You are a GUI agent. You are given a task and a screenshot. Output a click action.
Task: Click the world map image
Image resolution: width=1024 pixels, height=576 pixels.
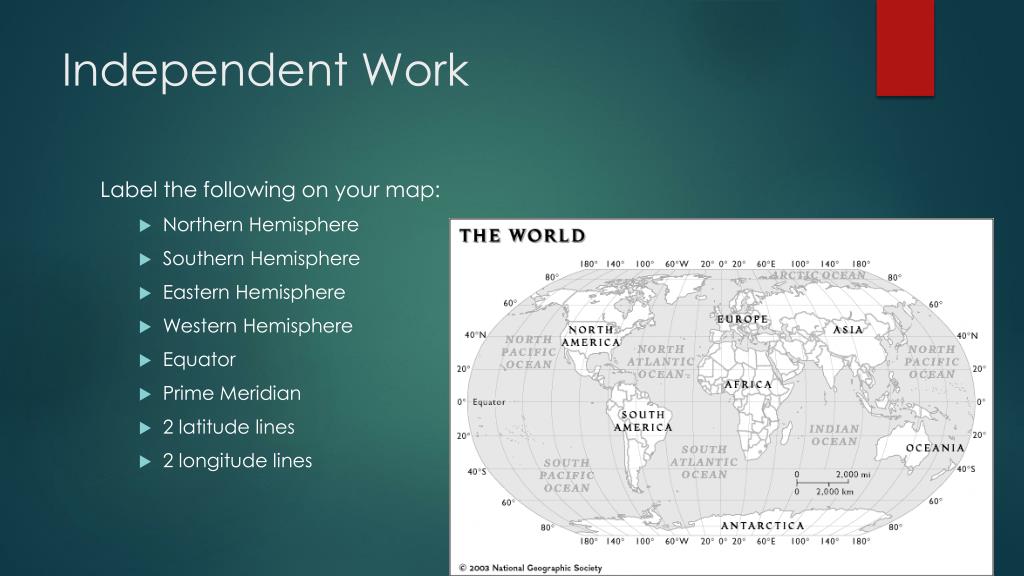pos(722,397)
